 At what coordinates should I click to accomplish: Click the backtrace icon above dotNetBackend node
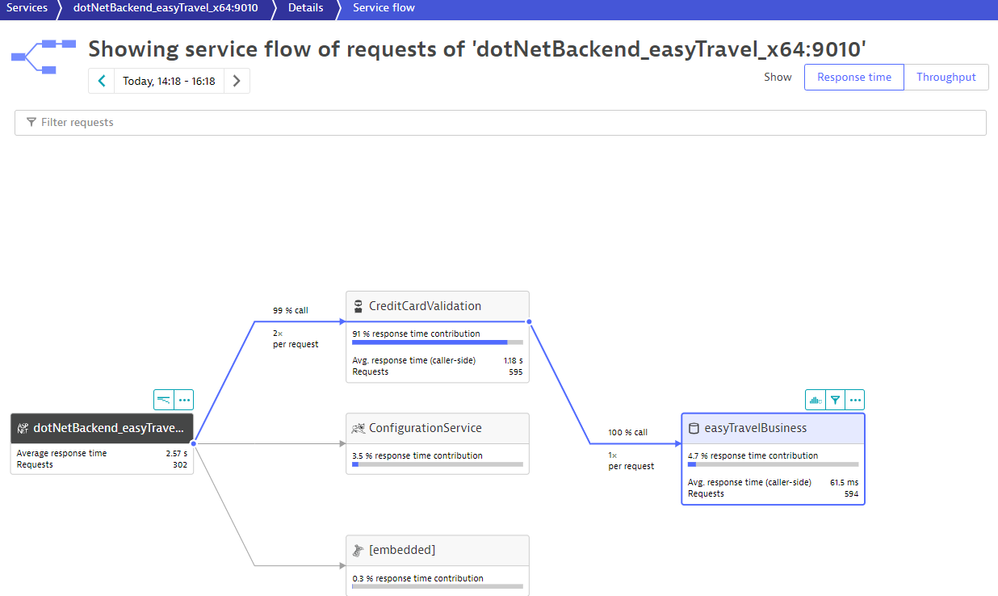[163, 400]
